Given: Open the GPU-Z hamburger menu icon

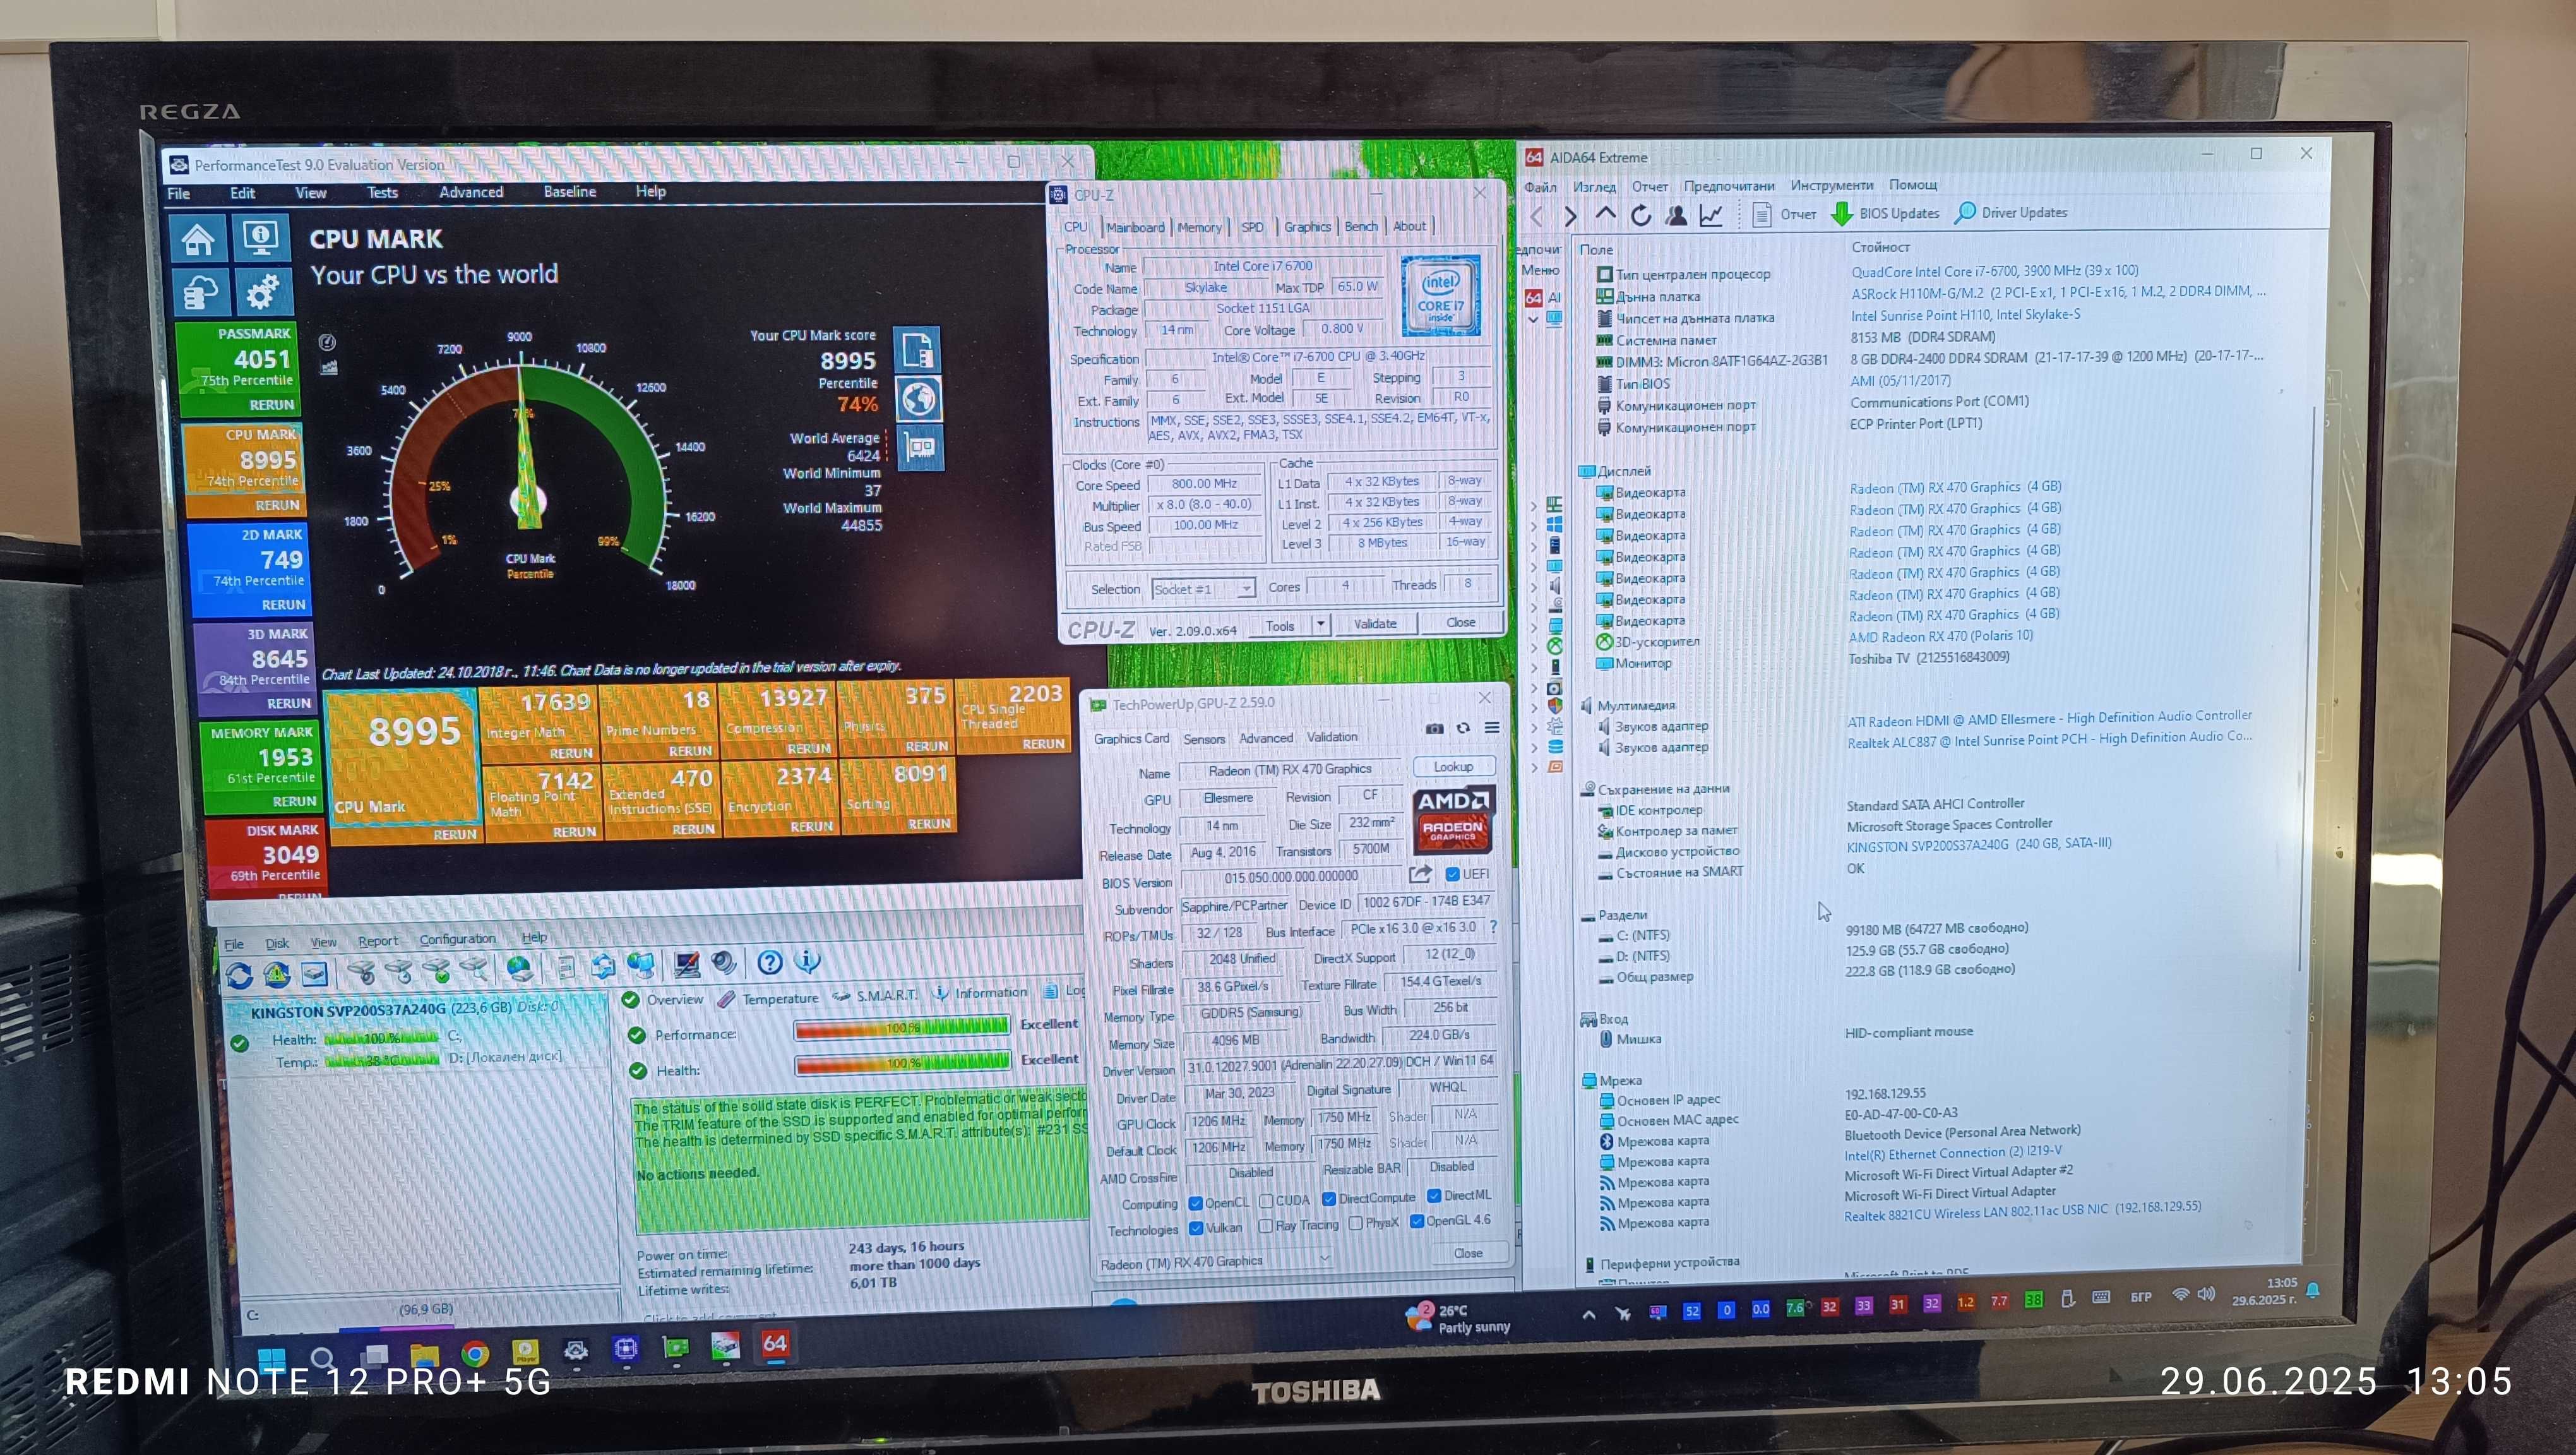Looking at the screenshot, I should (1492, 728).
